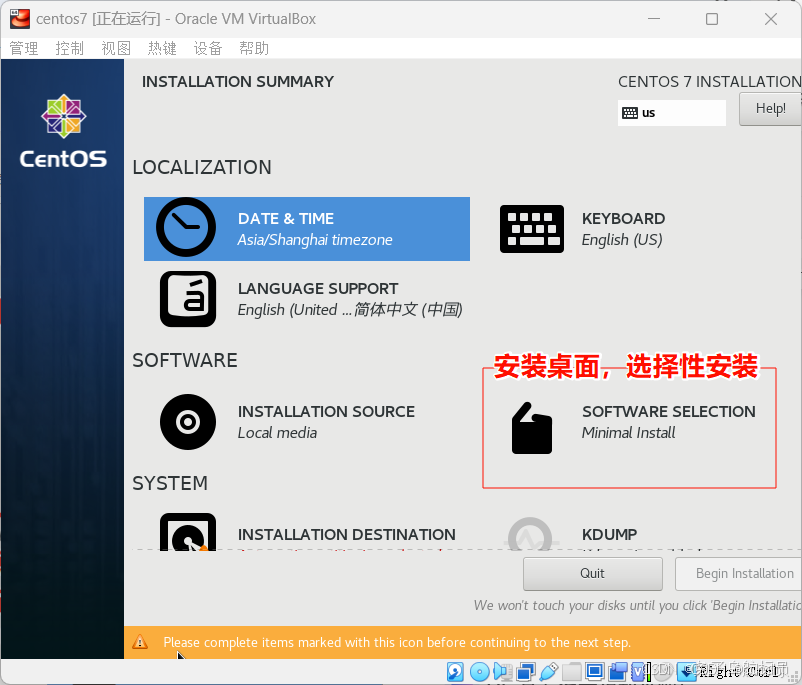Image resolution: width=802 pixels, height=685 pixels.
Task: Click the recording status icon
Action: 618,672
